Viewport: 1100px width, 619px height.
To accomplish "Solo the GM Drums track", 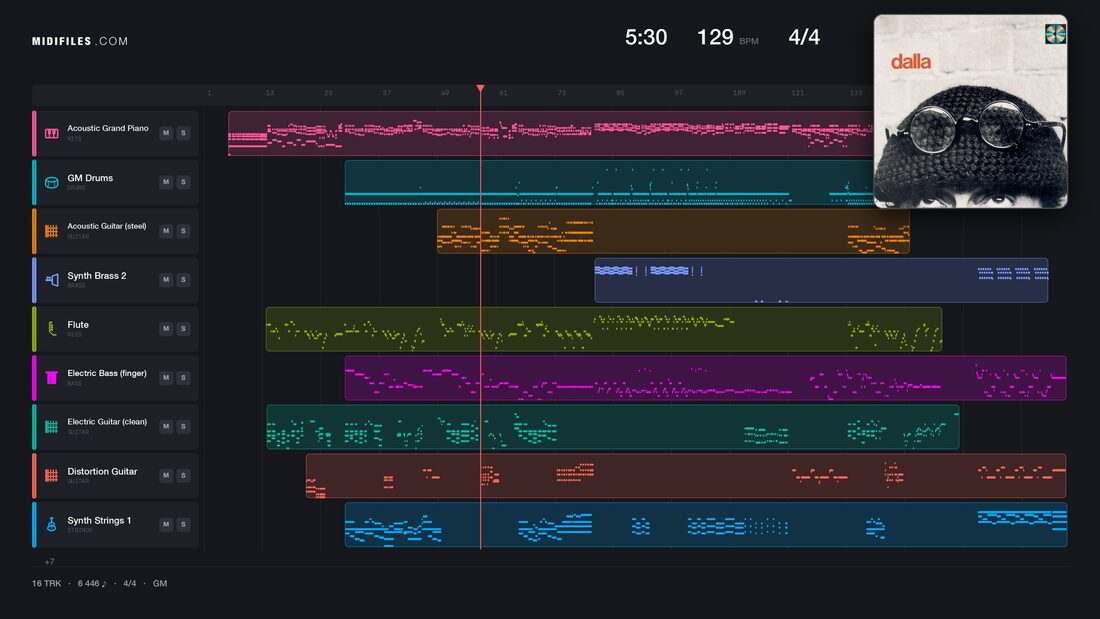I will tap(183, 182).
